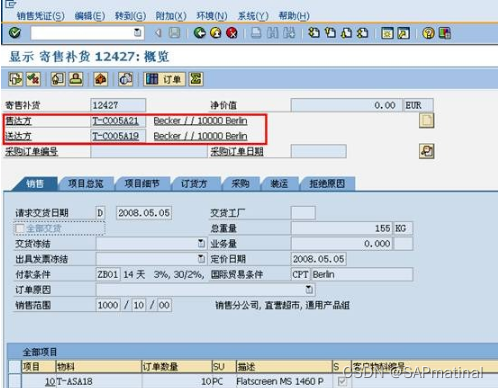Click the partner search icon beside 采购订单日期

click(x=427, y=151)
